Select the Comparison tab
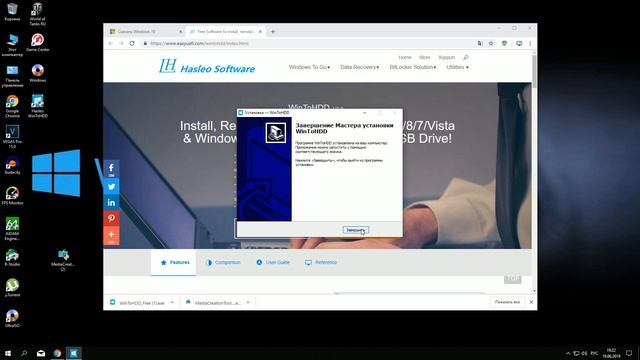The width and height of the screenshot is (640, 360). 223,262
